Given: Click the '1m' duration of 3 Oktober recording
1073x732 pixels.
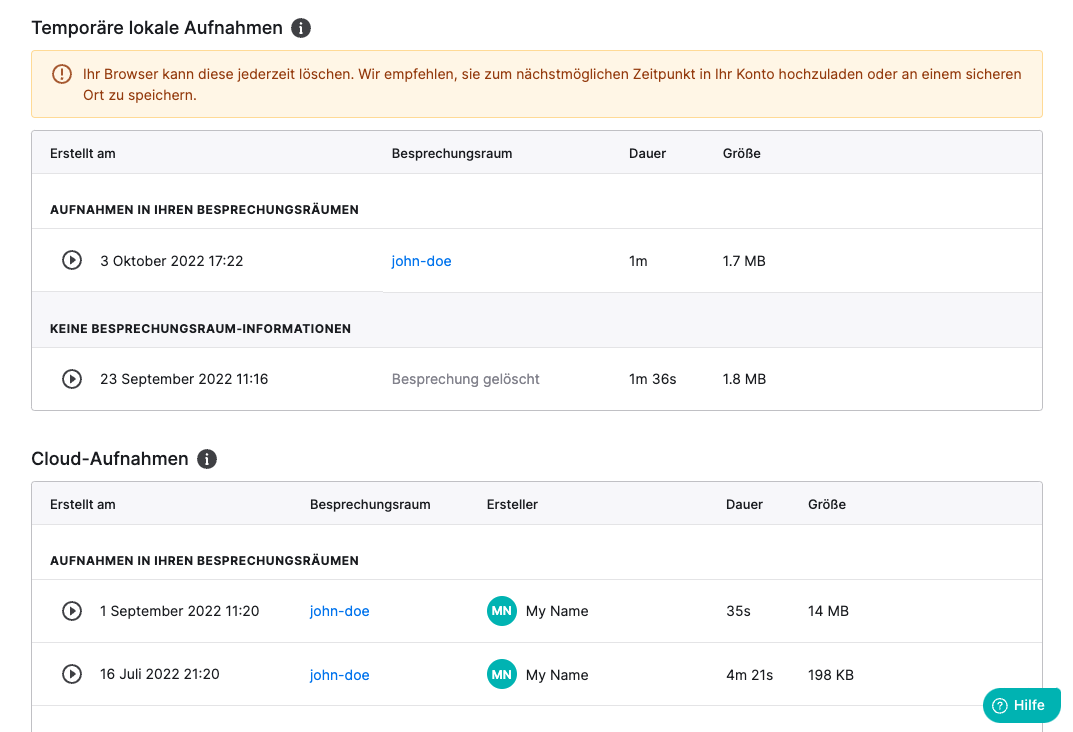Looking at the screenshot, I should 638,261.
